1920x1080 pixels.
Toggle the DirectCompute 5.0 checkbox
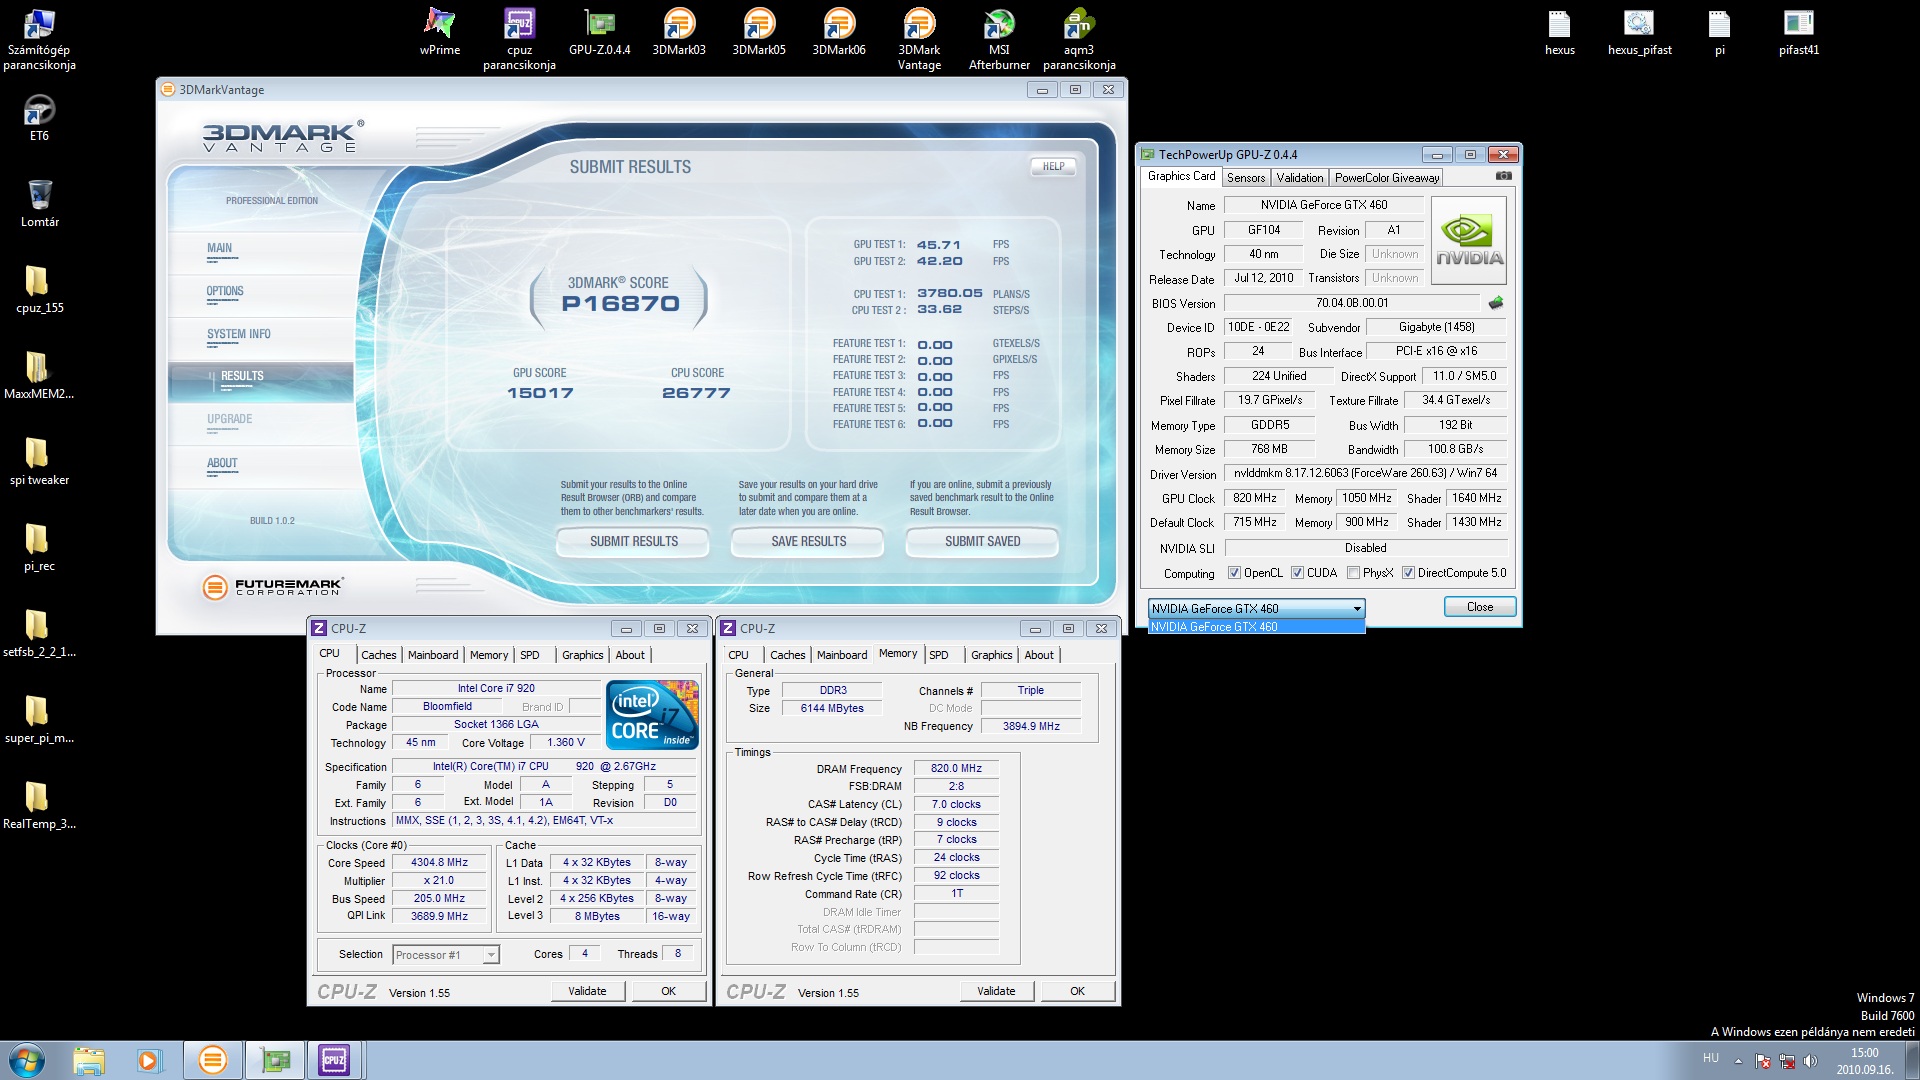point(1408,573)
